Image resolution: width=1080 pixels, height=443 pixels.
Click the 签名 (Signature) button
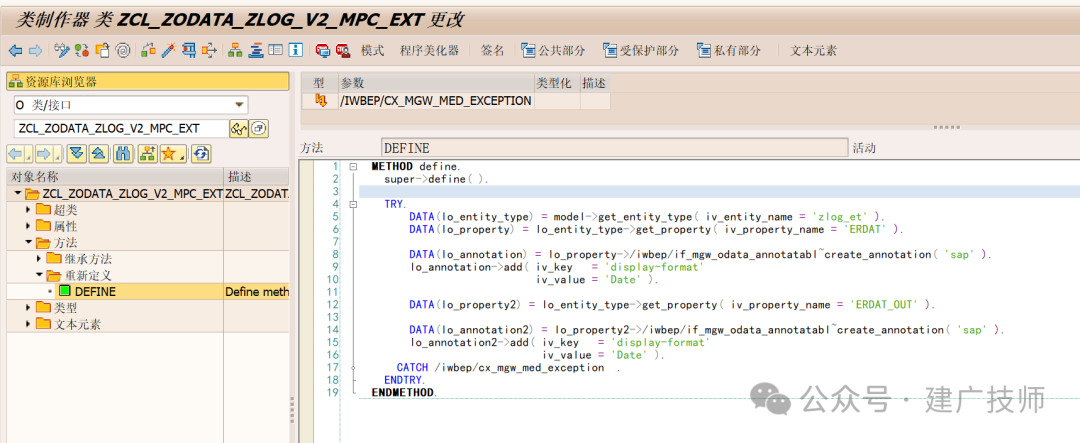(492, 50)
